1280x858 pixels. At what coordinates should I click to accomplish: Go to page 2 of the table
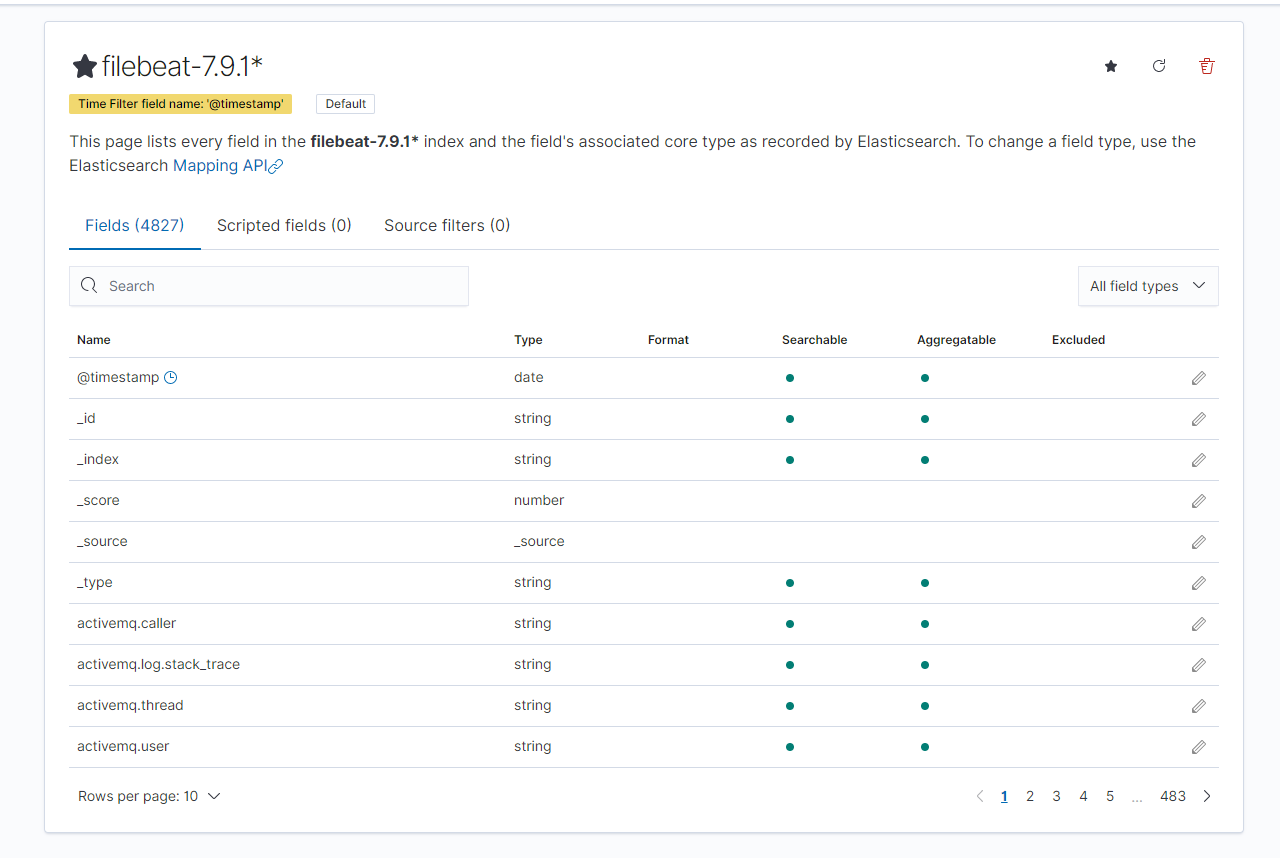(1030, 797)
